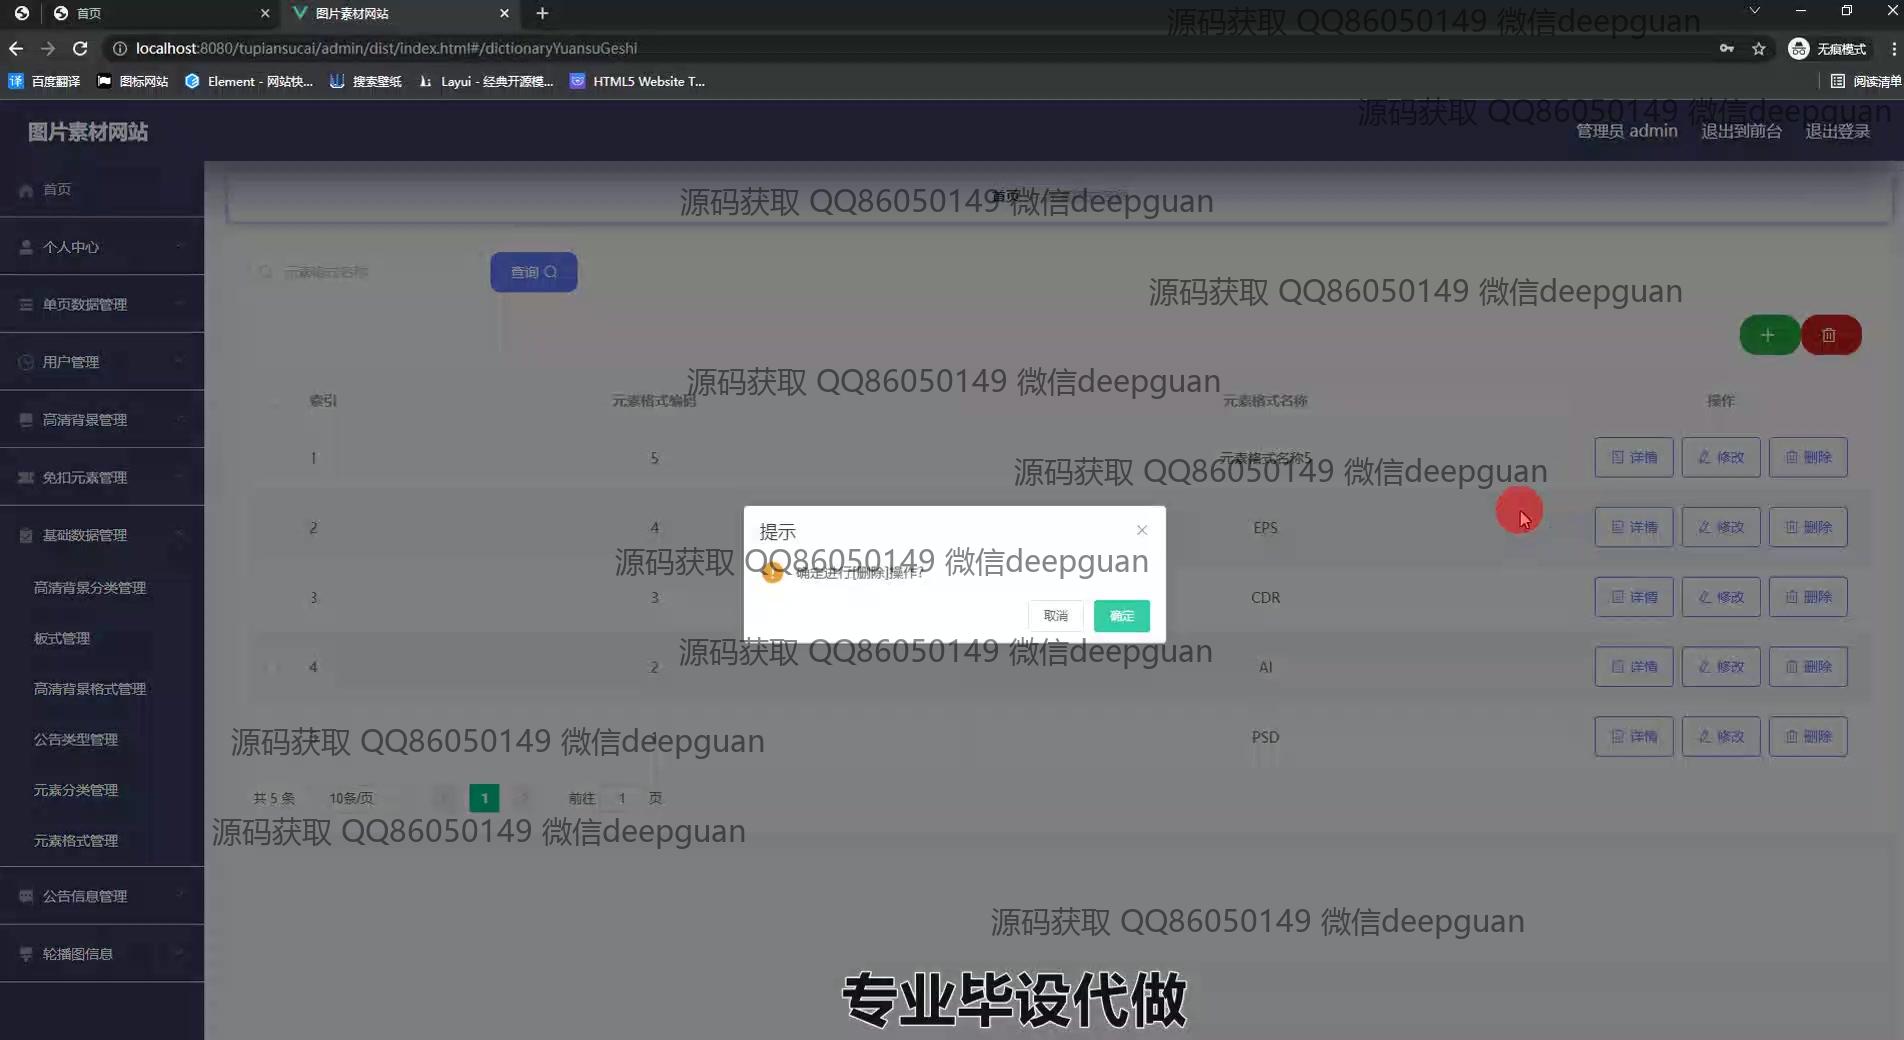Select page 1 in pagination
This screenshot has height=1040, width=1904.
(x=484, y=798)
